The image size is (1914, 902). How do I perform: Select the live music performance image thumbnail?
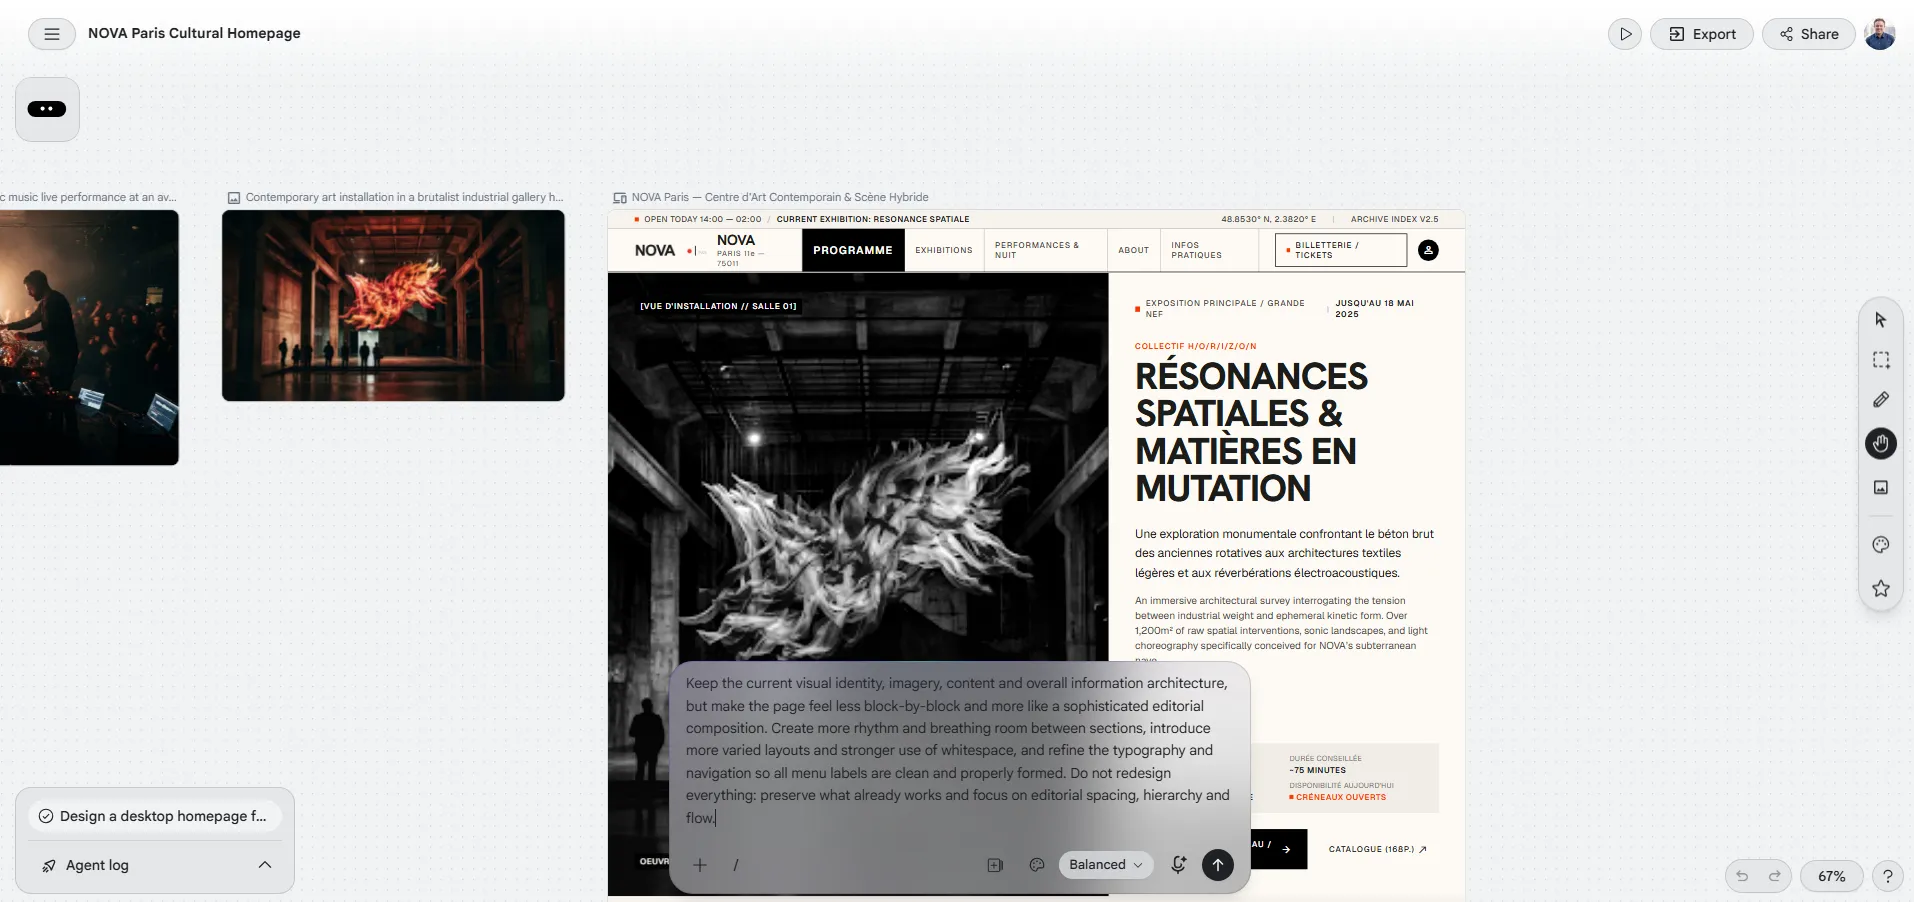tap(89, 338)
